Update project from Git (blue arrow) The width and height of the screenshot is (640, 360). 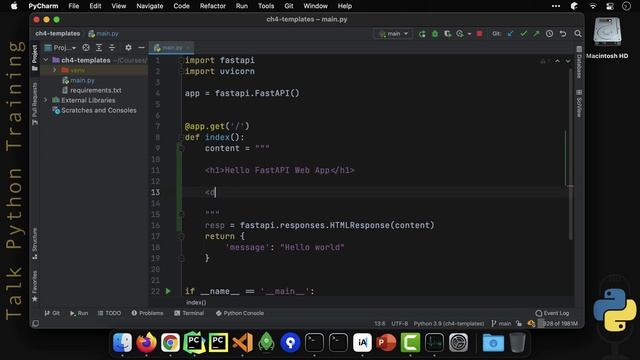(510, 34)
